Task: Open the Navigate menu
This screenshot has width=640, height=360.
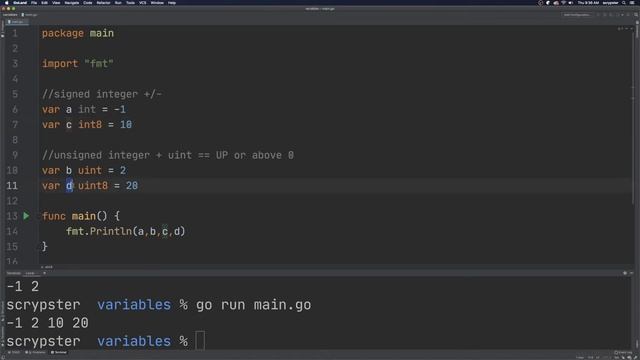Action: point(72,3)
